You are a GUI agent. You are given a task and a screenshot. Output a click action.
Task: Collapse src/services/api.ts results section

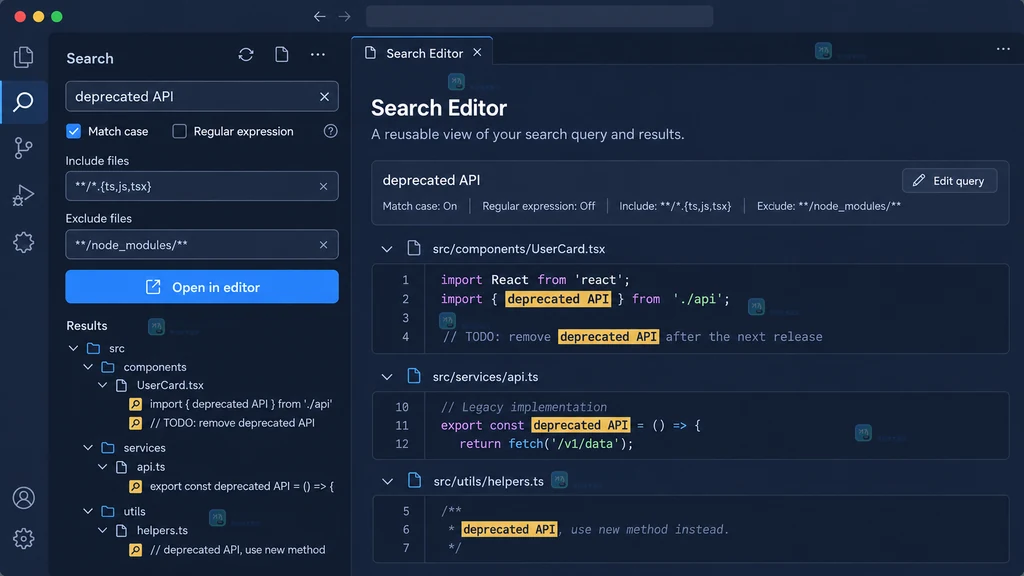coord(387,377)
